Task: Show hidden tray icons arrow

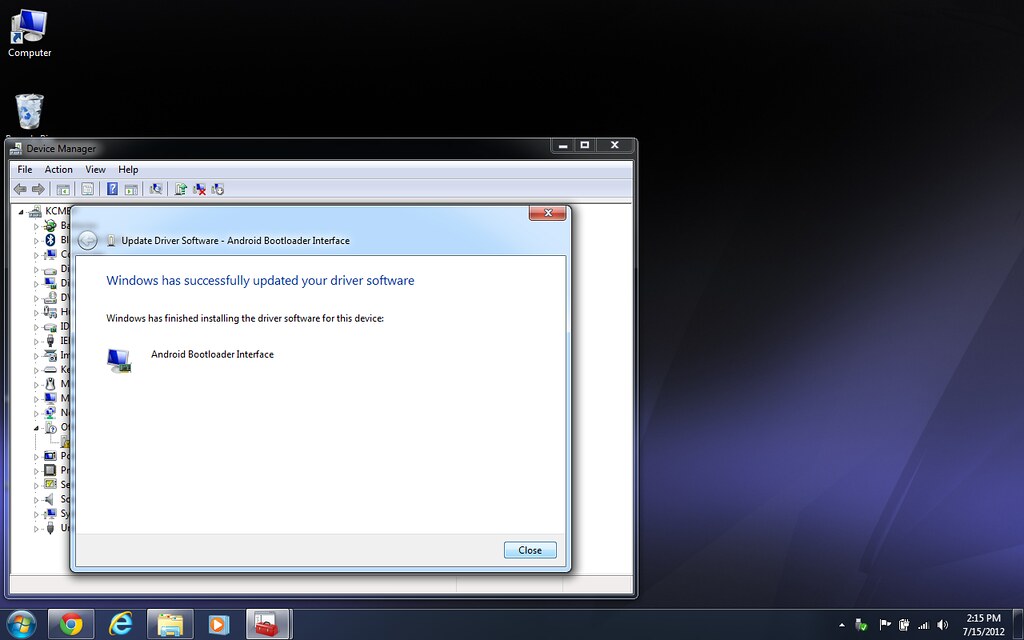Action: 841,625
